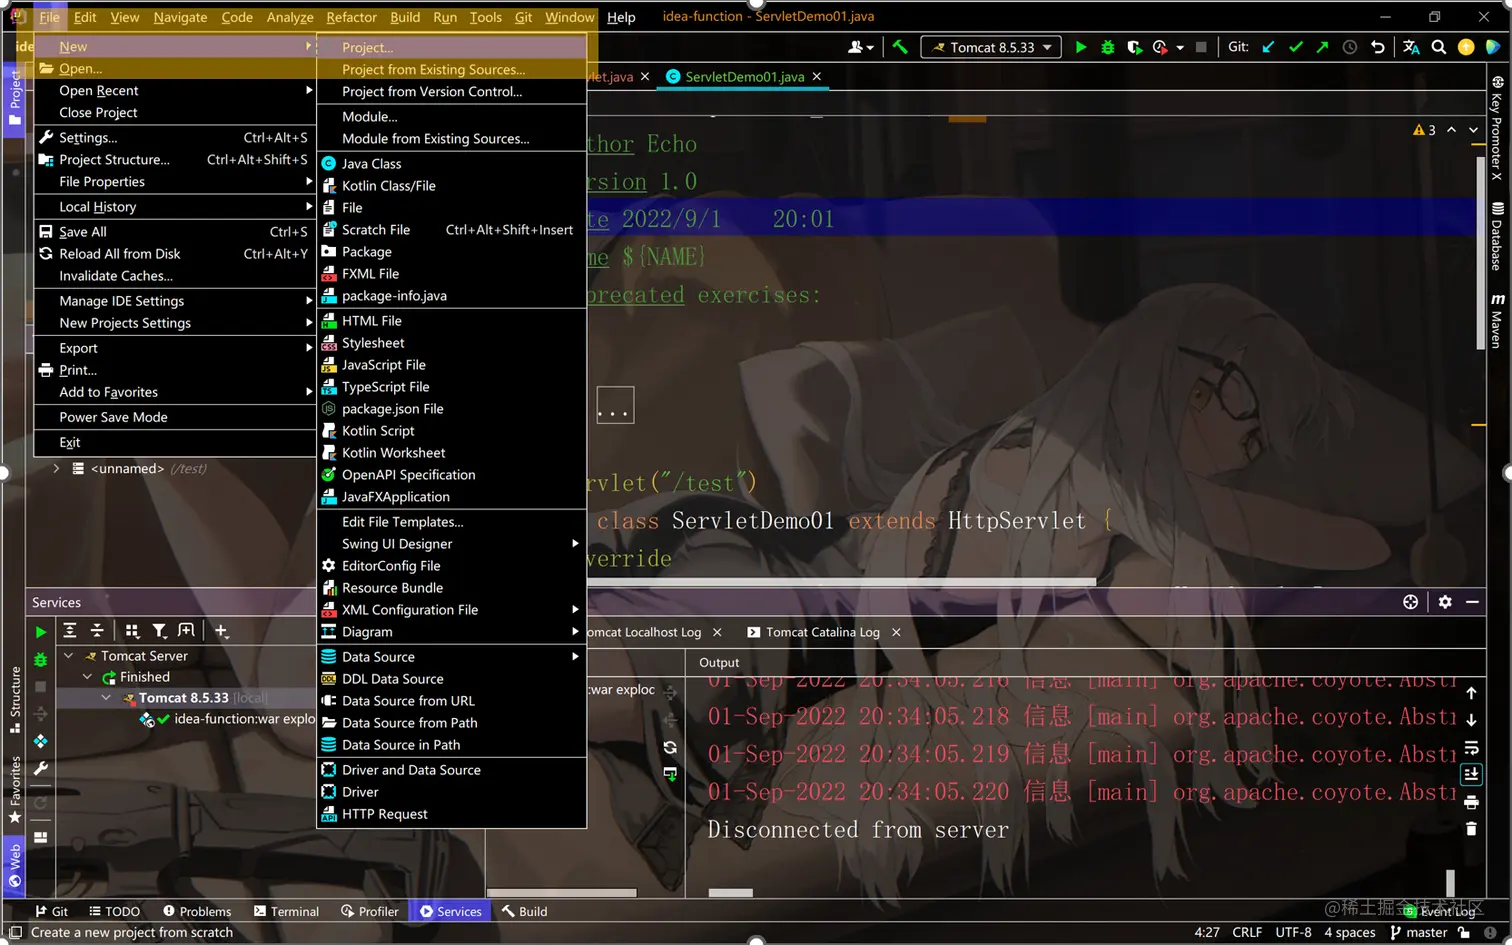
Task: Open Services panel gear settings icon
Action: [x=1445, y=602]
